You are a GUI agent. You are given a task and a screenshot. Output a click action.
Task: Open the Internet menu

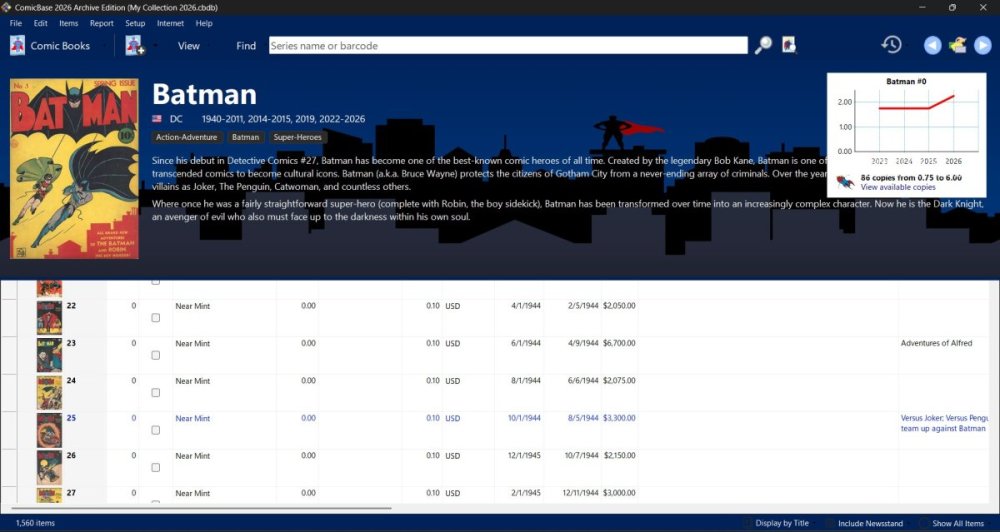click(x=170, y=23)
